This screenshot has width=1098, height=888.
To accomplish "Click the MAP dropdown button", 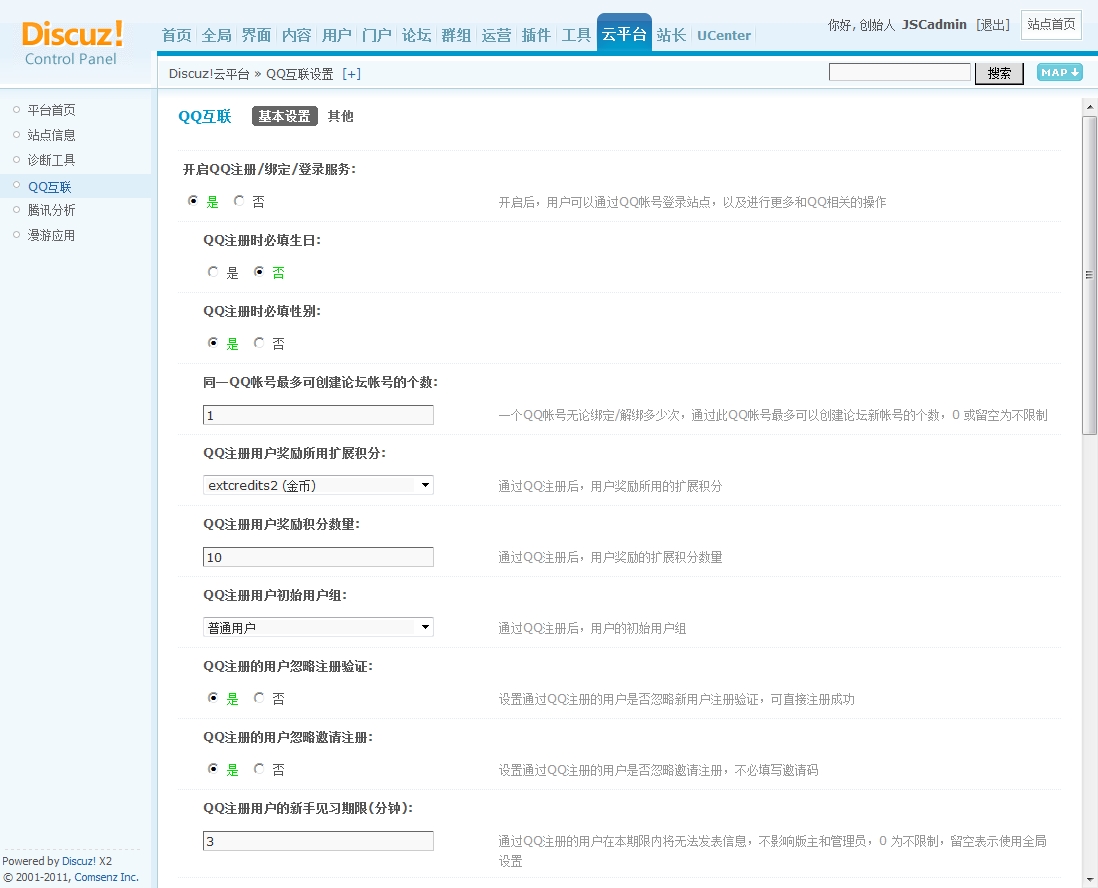I will [1058, 72].
